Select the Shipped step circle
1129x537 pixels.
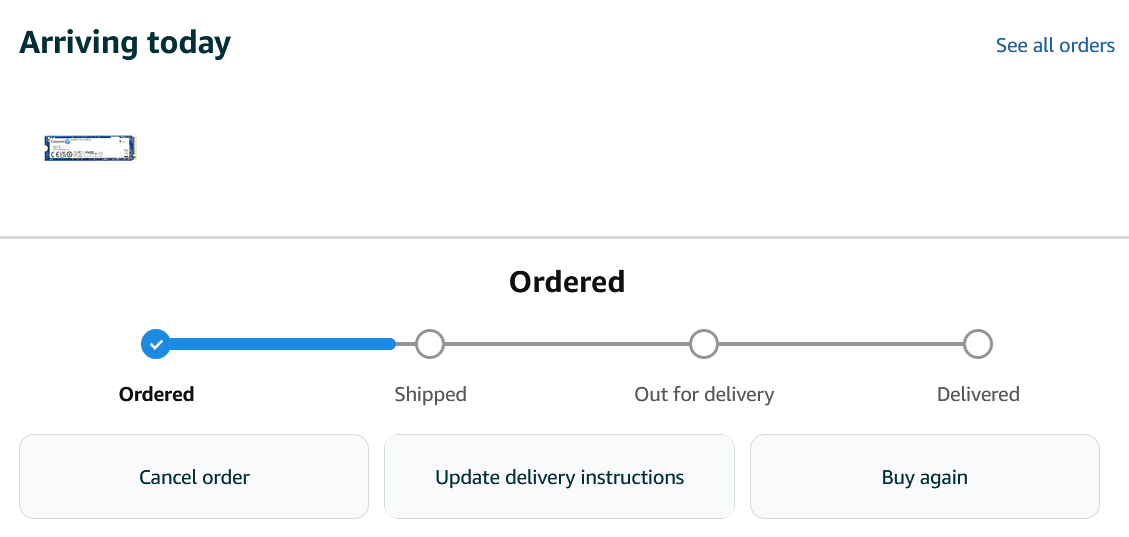click(430, 344)
